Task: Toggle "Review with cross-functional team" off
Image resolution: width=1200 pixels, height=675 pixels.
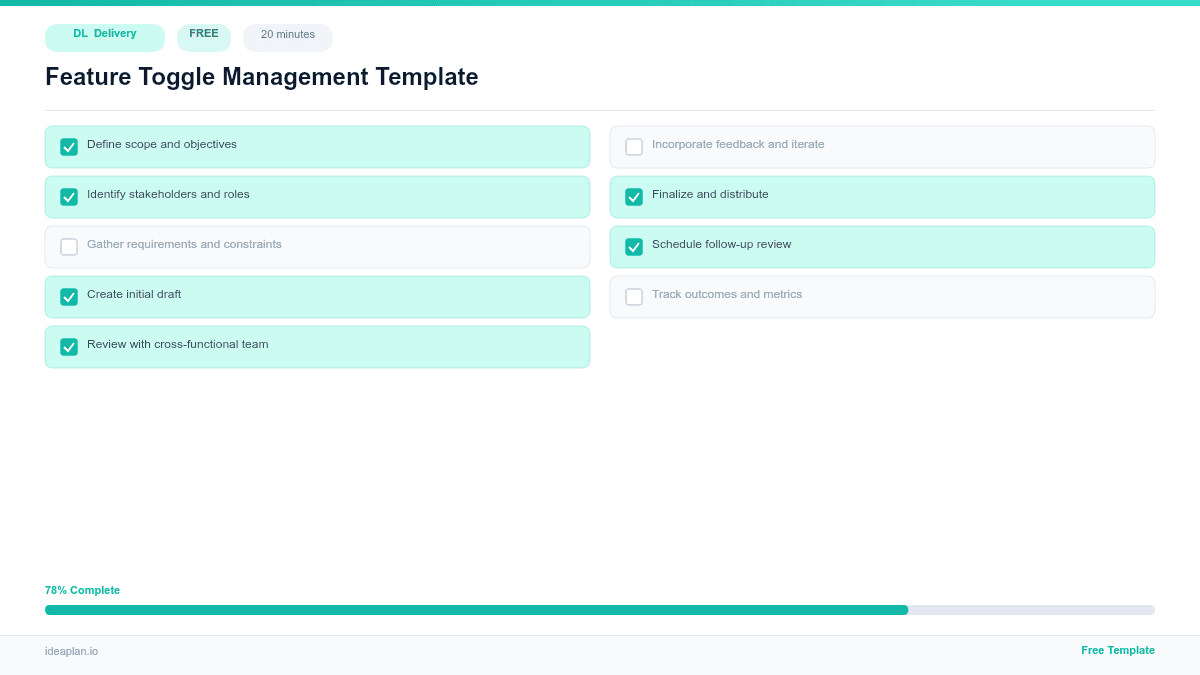Action: (69, 346)
